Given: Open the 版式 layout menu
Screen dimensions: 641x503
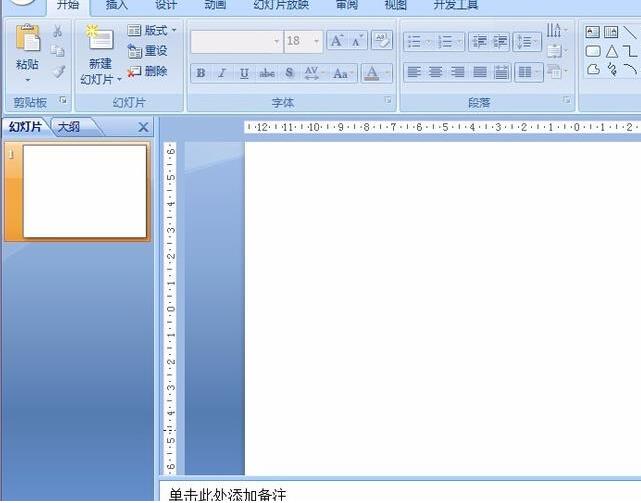Looking at the screenshot, I should pyautogui.click(x=152, y=30).
